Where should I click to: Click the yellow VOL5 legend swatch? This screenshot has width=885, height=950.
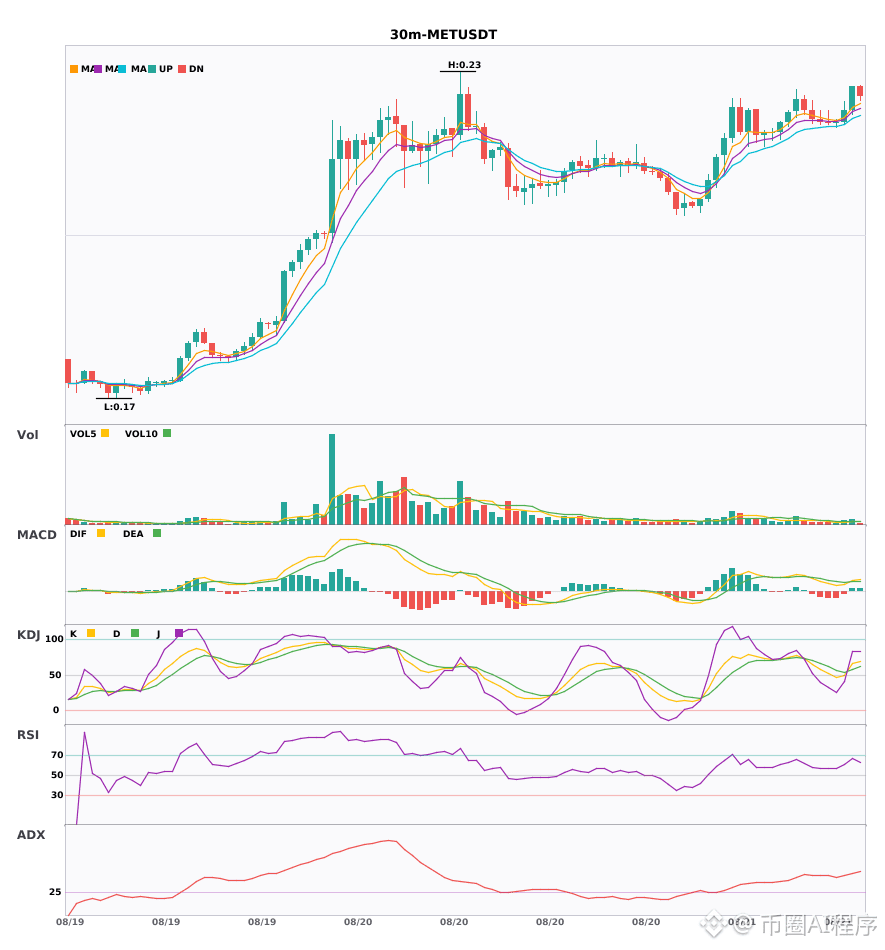click(x=105, y=433)
